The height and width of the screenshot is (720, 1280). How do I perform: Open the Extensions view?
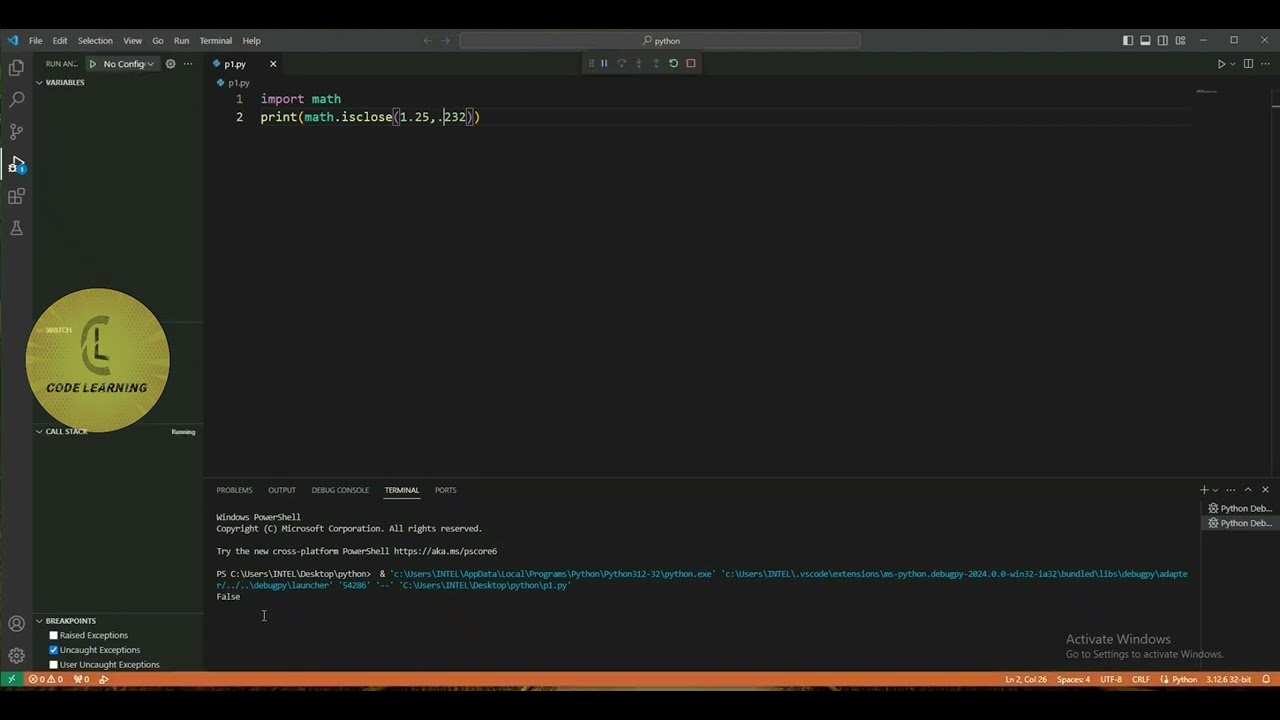click(x=16, y=197)
